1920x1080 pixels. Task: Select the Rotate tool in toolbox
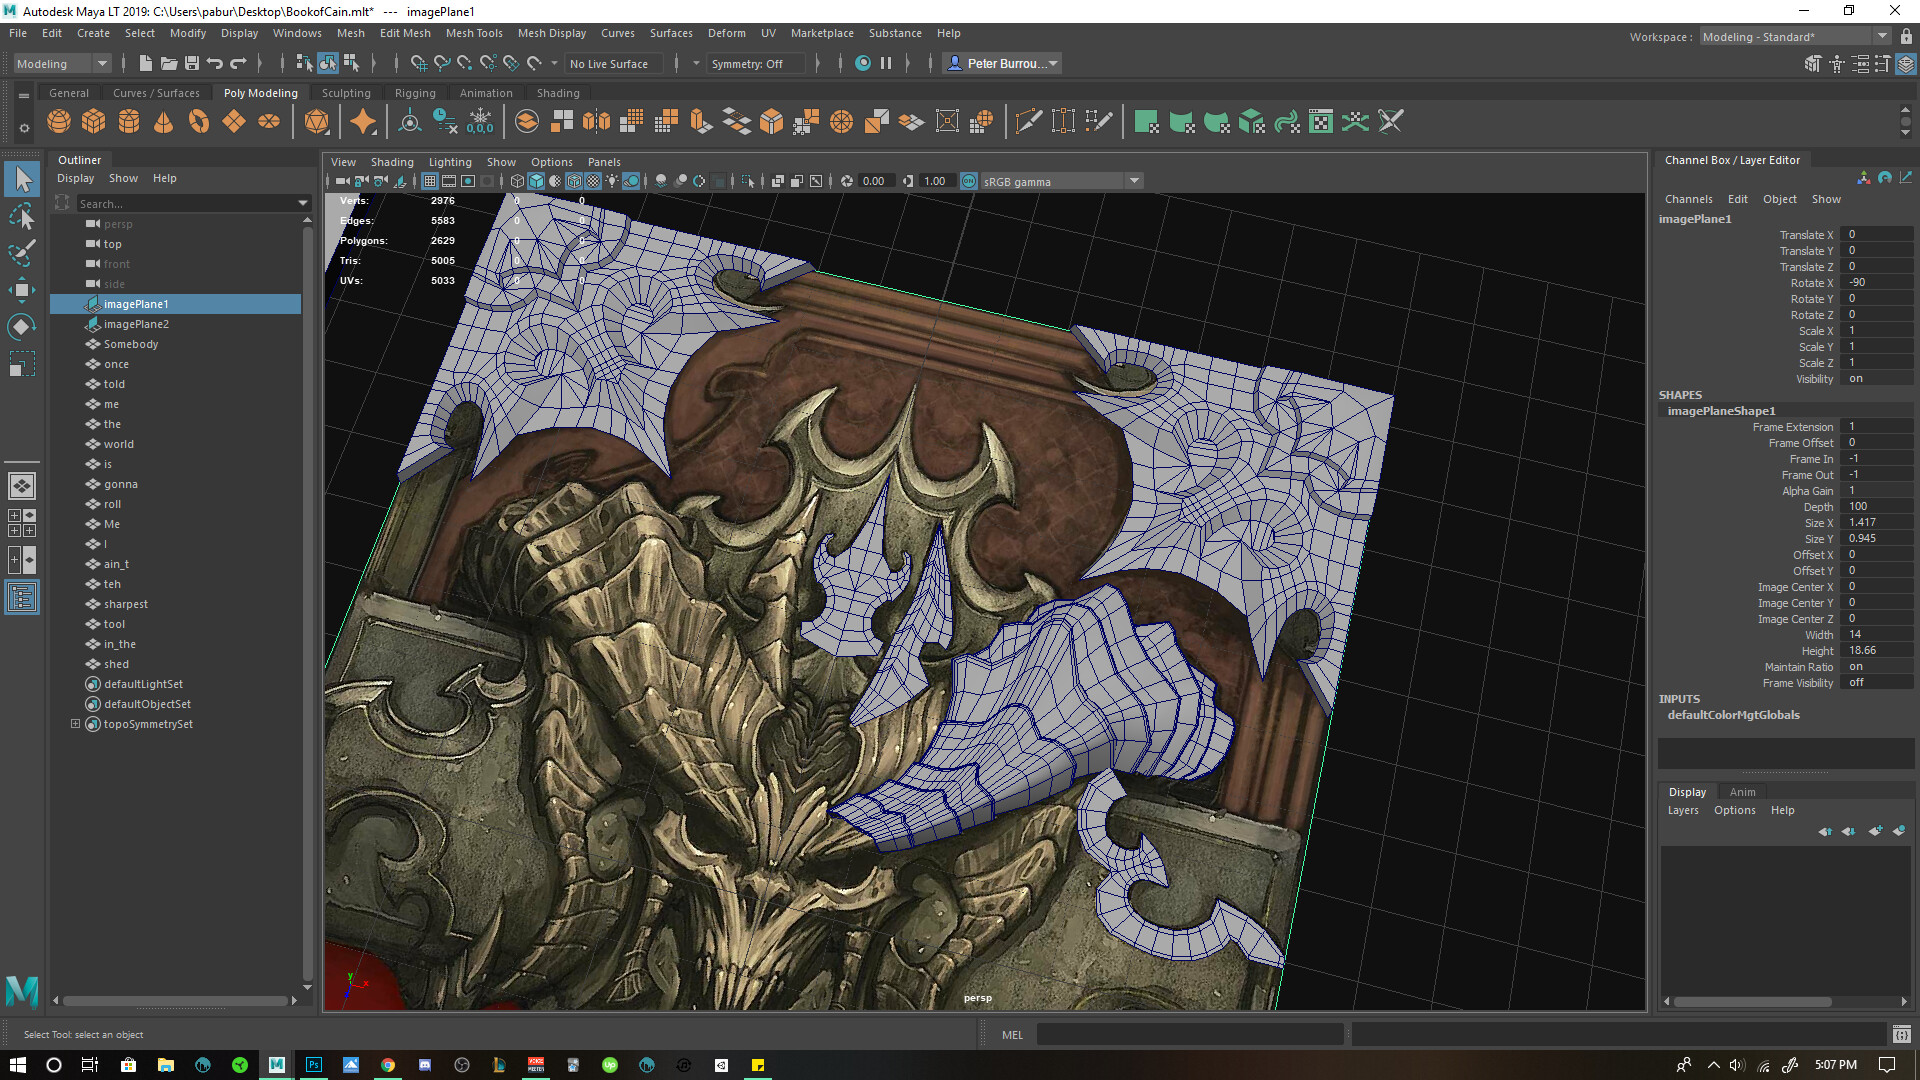click(x=22, y=327)
